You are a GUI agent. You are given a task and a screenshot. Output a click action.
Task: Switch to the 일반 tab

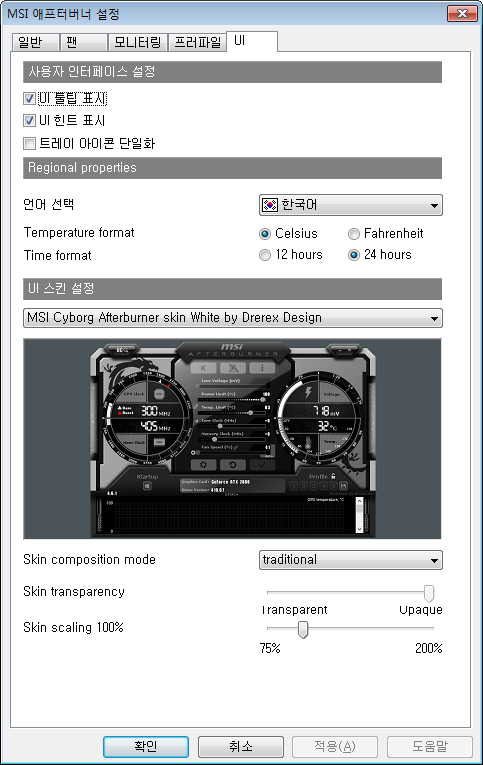(35, 42)
